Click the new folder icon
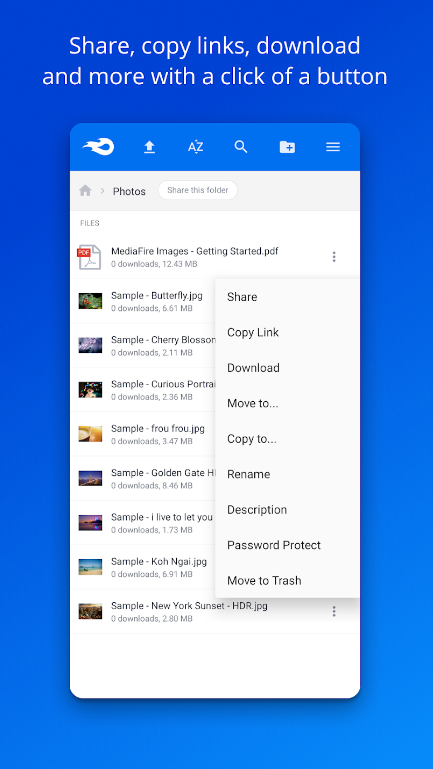Image resolution: width=433 pixels, height=769 pixels. [x=287, y=147]
